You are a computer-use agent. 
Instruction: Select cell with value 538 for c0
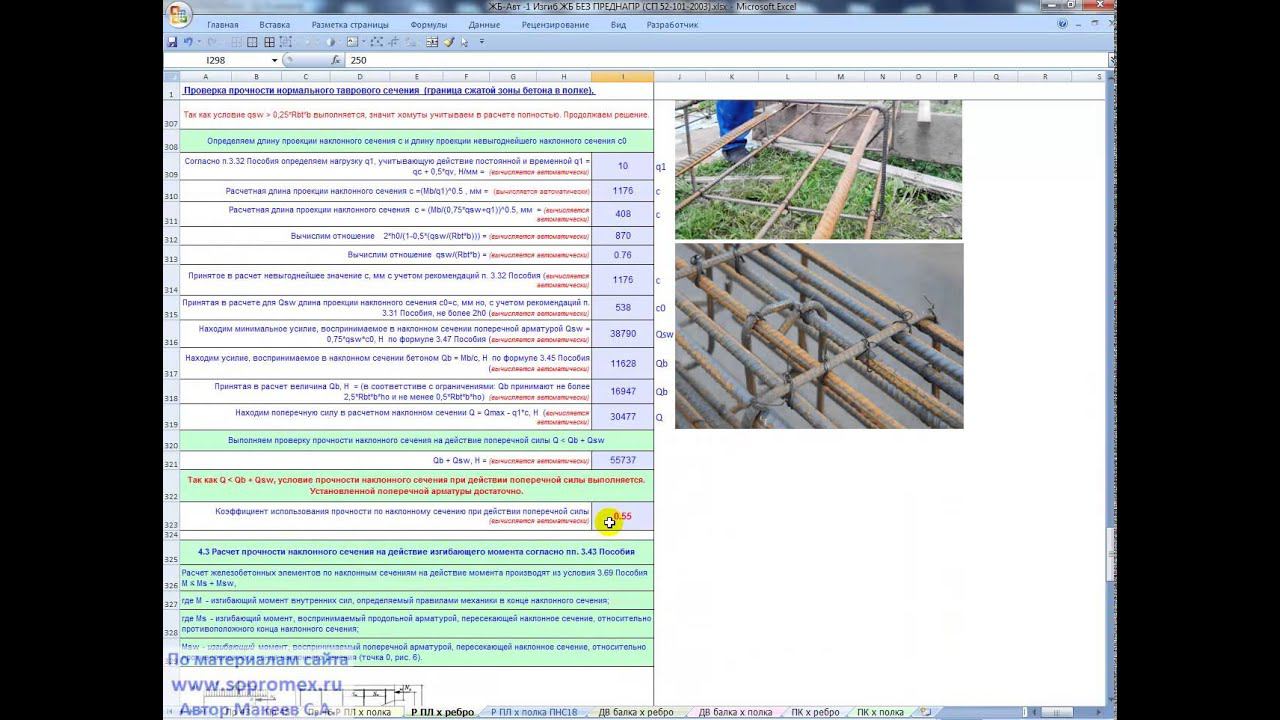[x=623, y=308]
